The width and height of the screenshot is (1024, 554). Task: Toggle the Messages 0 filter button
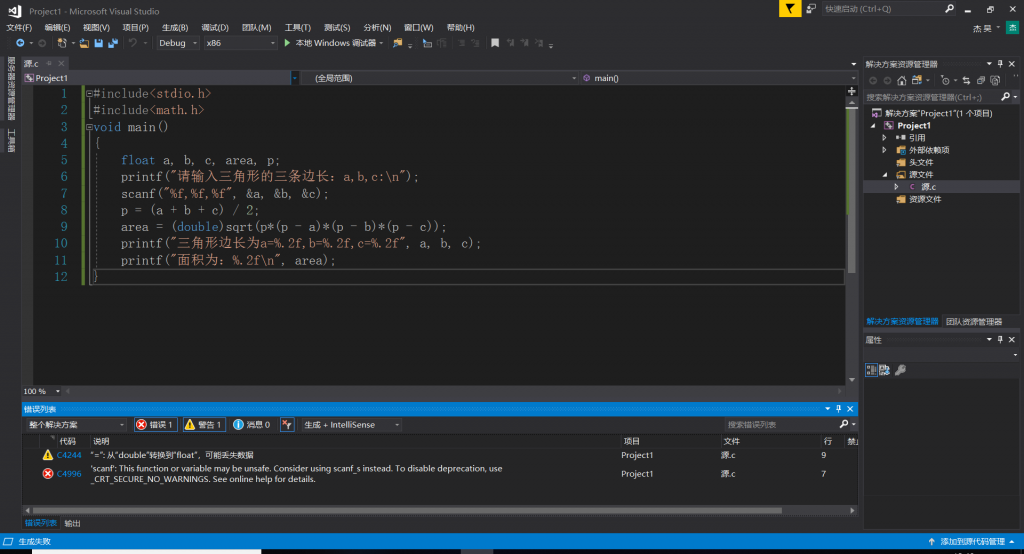(252, 425)
